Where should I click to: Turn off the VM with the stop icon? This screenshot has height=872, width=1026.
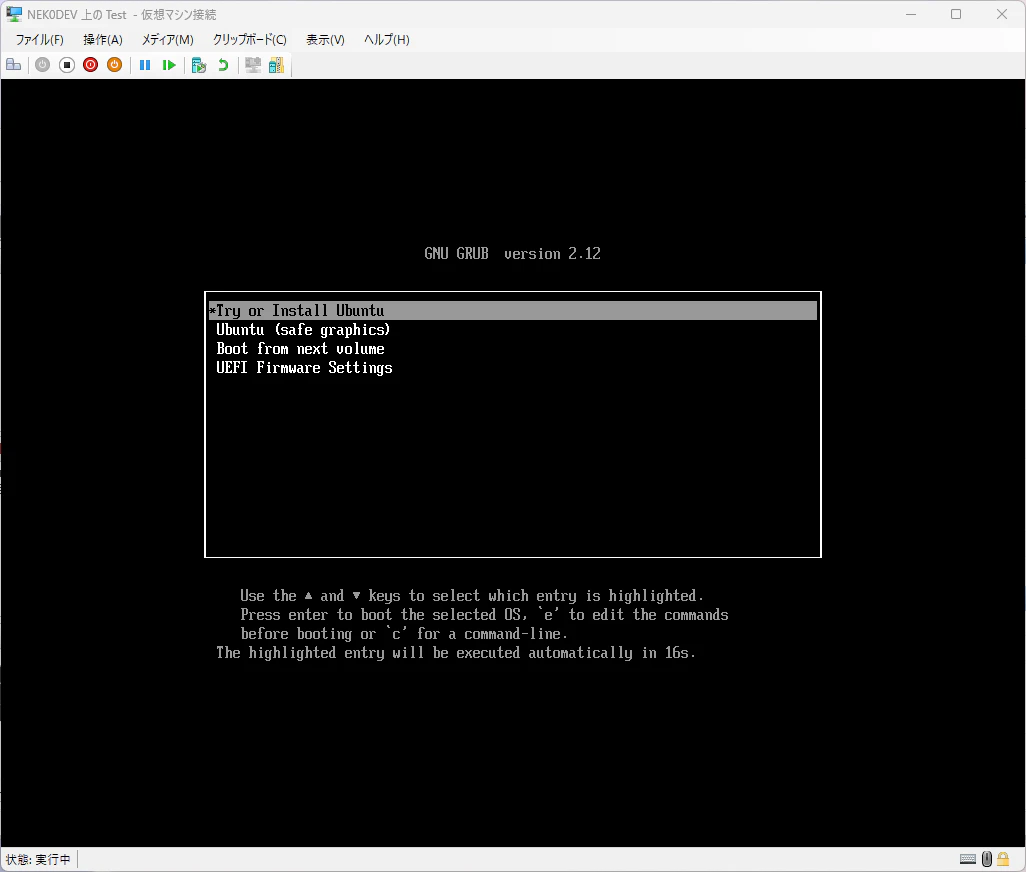click(67, 65)
